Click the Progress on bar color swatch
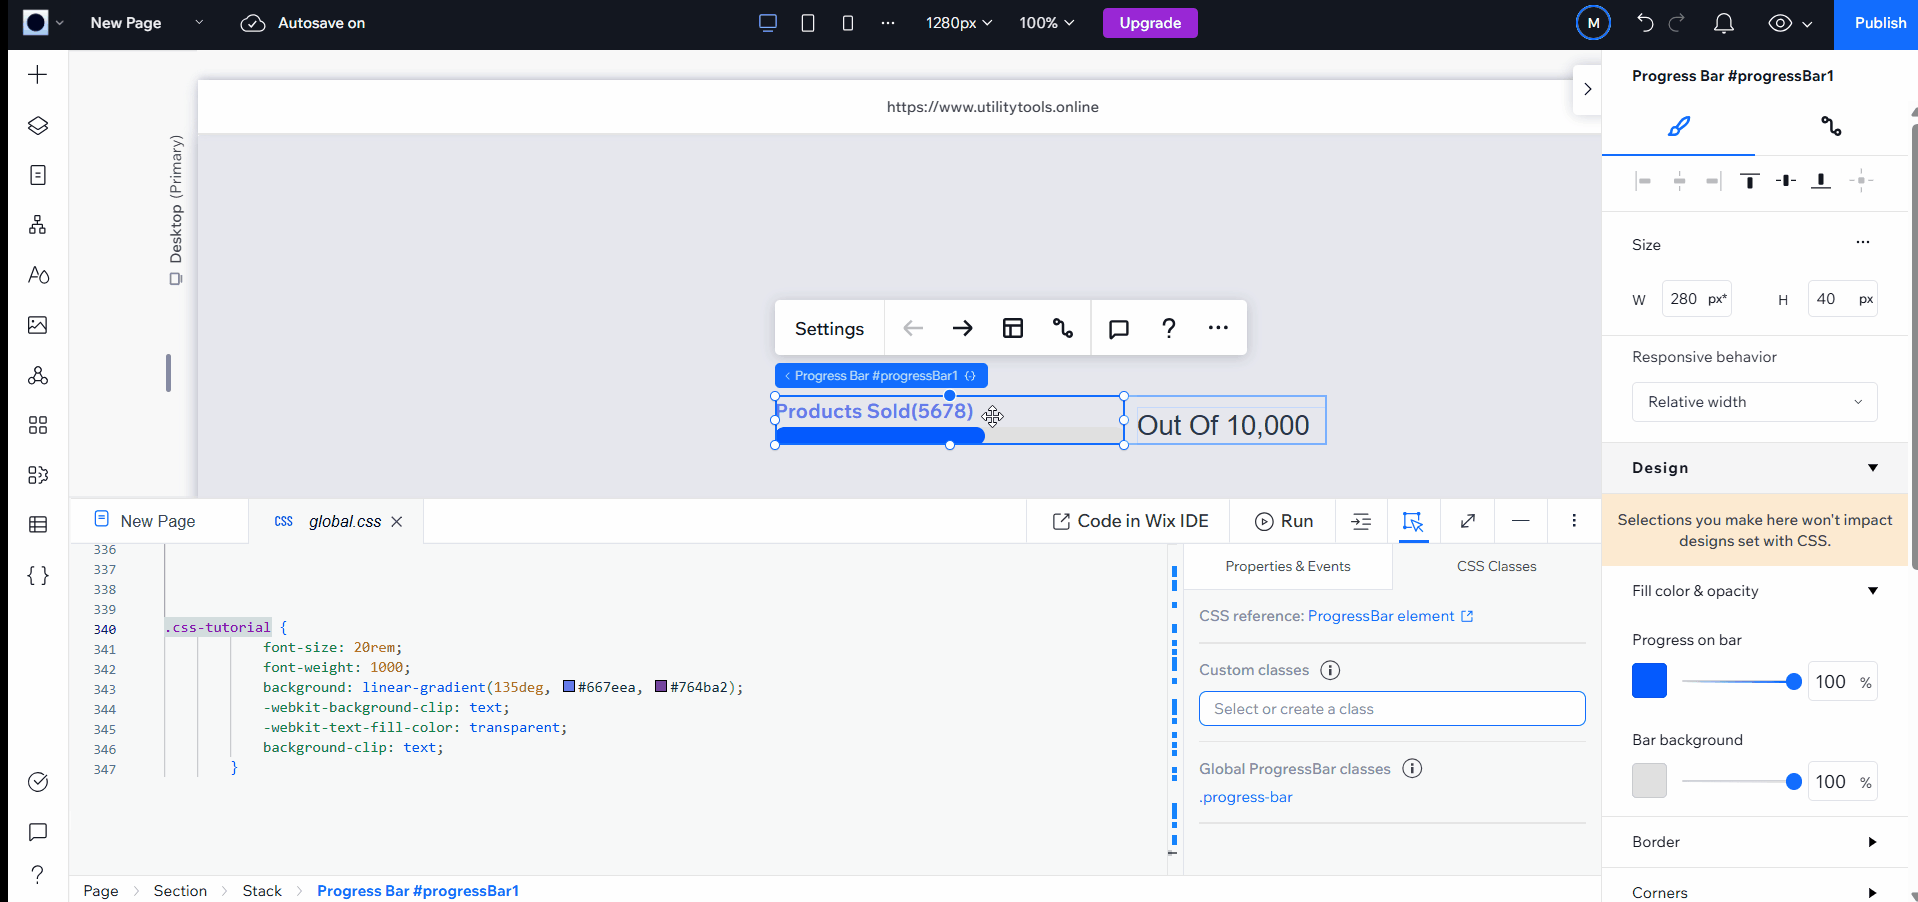 pyautogui.click(x=1649, y=681)
